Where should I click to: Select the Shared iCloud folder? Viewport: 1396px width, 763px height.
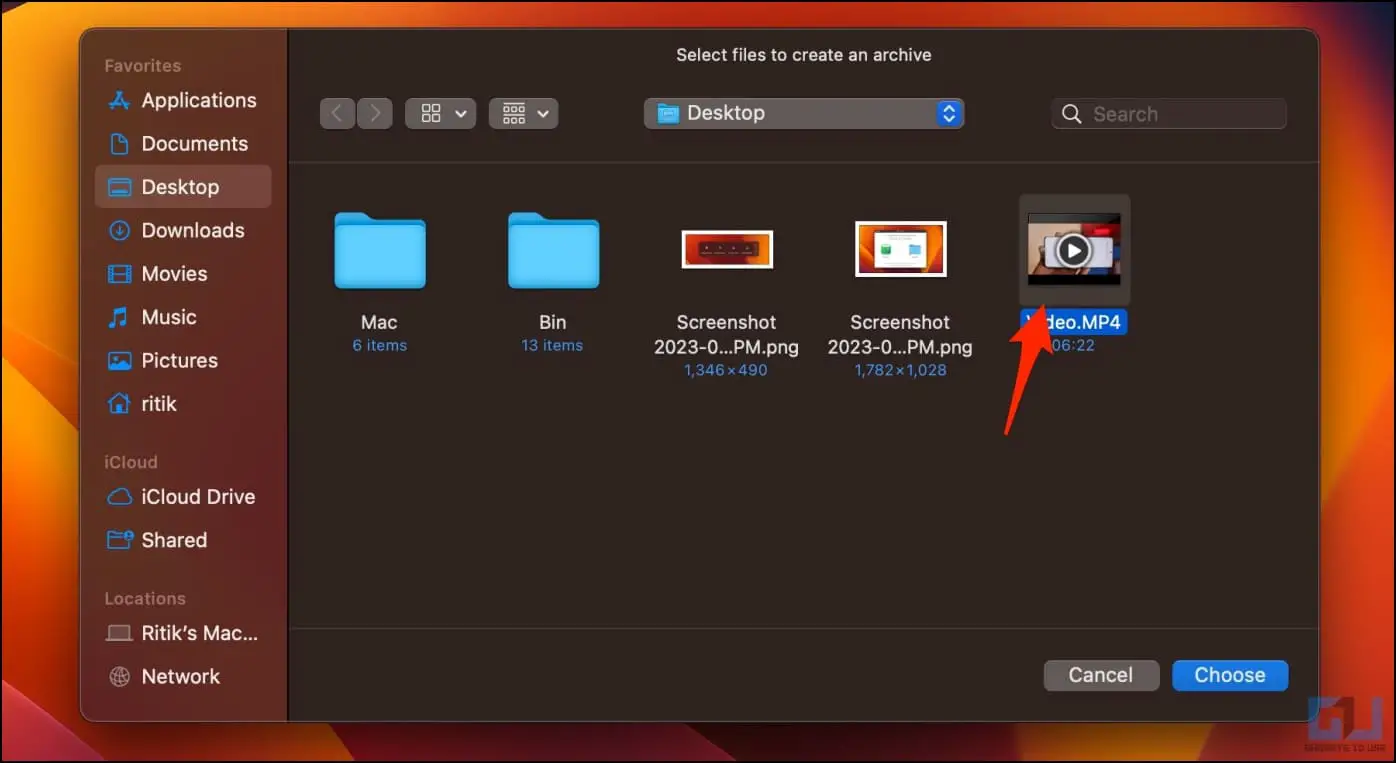pos(182,540)
